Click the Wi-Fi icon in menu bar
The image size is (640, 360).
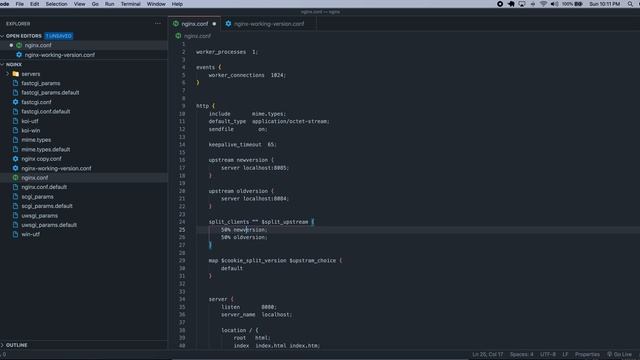[543, 4]
